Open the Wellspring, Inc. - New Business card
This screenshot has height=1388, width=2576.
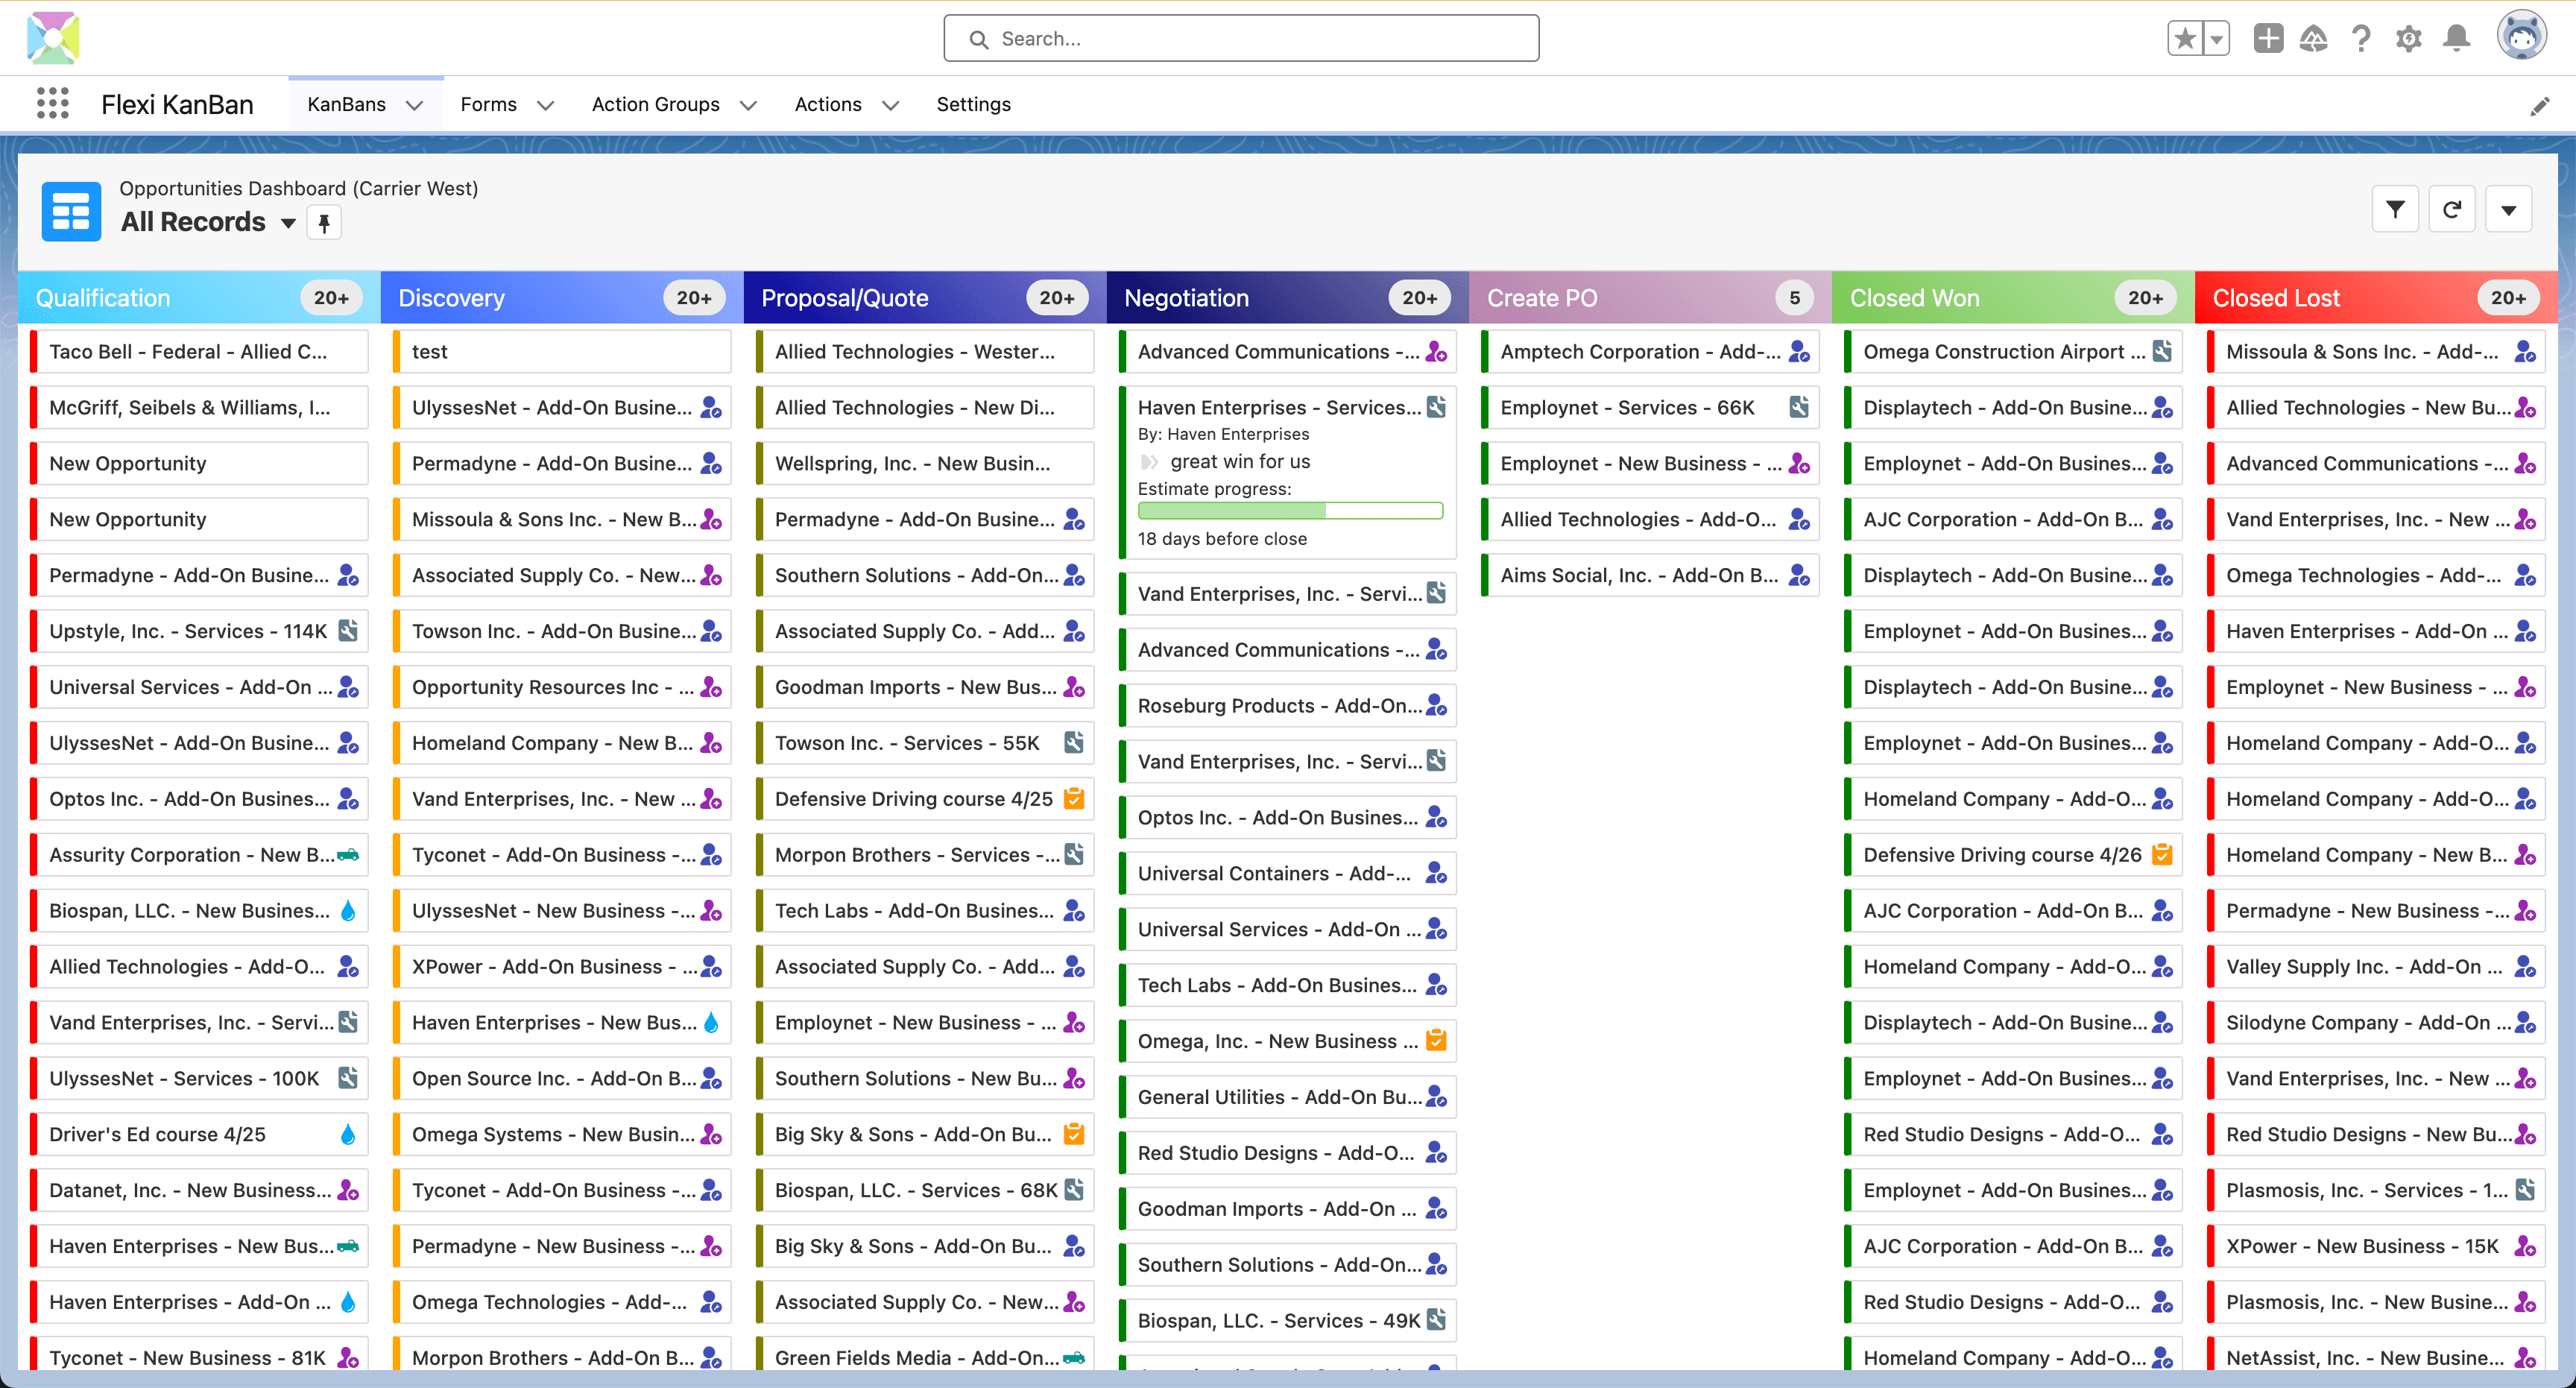pyautogui.click(x=925, y=464)
